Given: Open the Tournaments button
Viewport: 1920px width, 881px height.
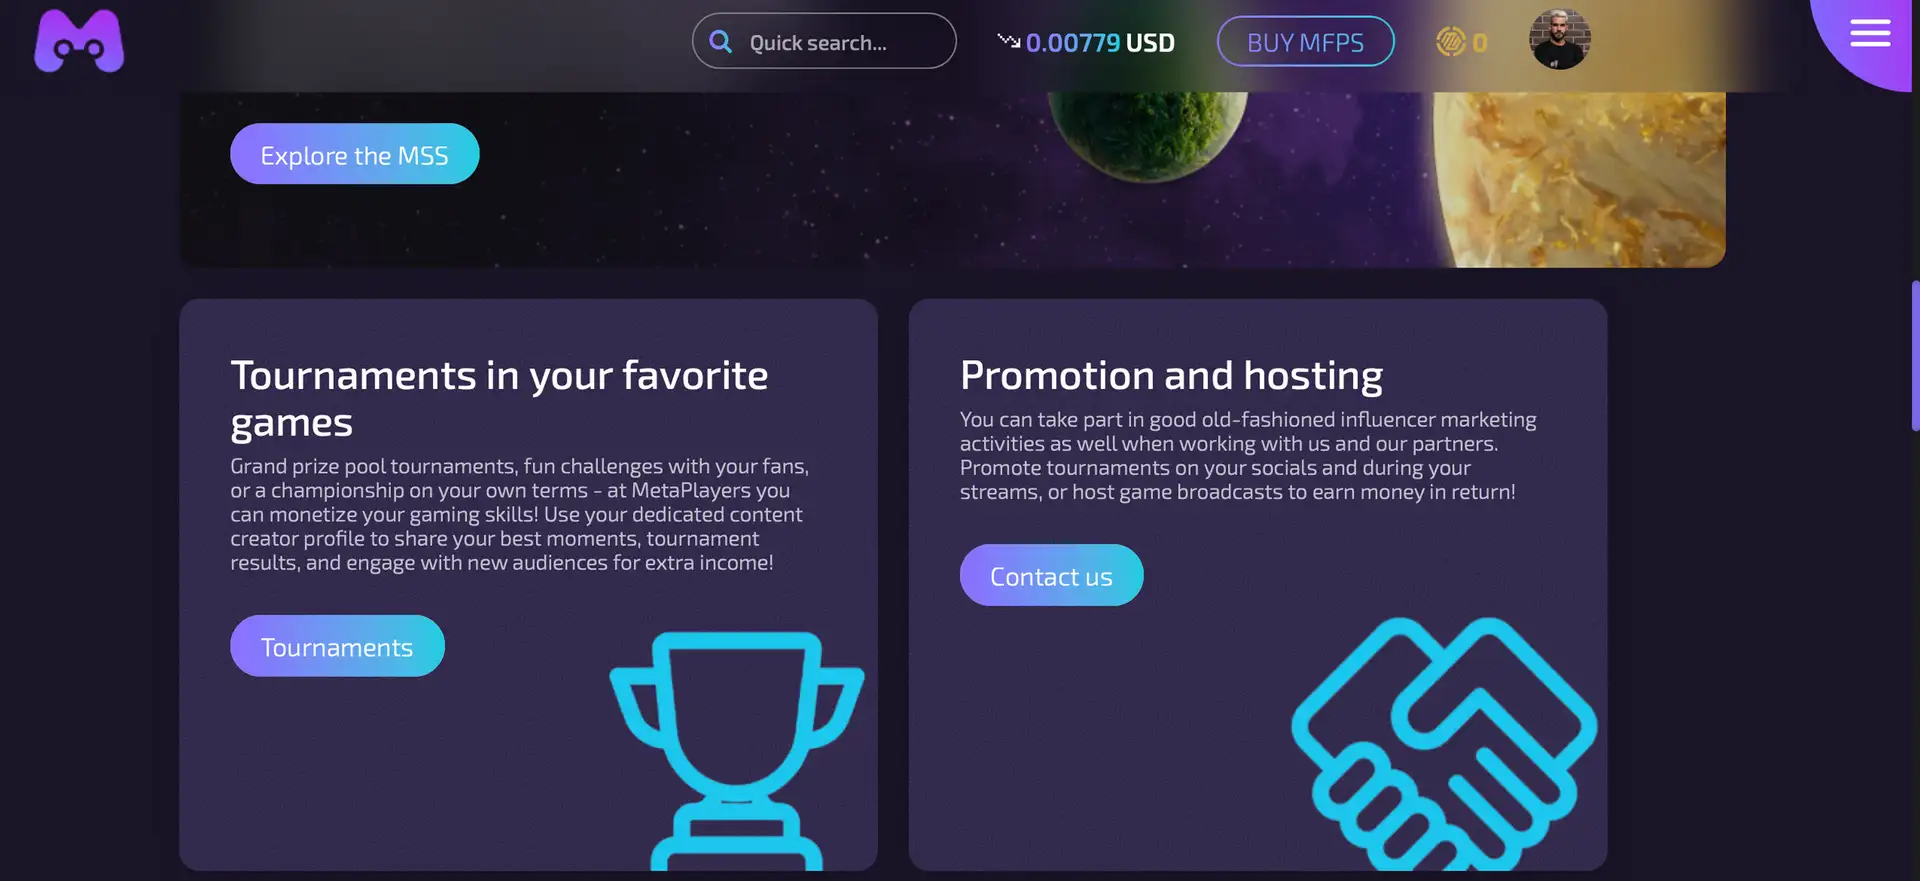Looking at the screenshot, I should 337,646.
